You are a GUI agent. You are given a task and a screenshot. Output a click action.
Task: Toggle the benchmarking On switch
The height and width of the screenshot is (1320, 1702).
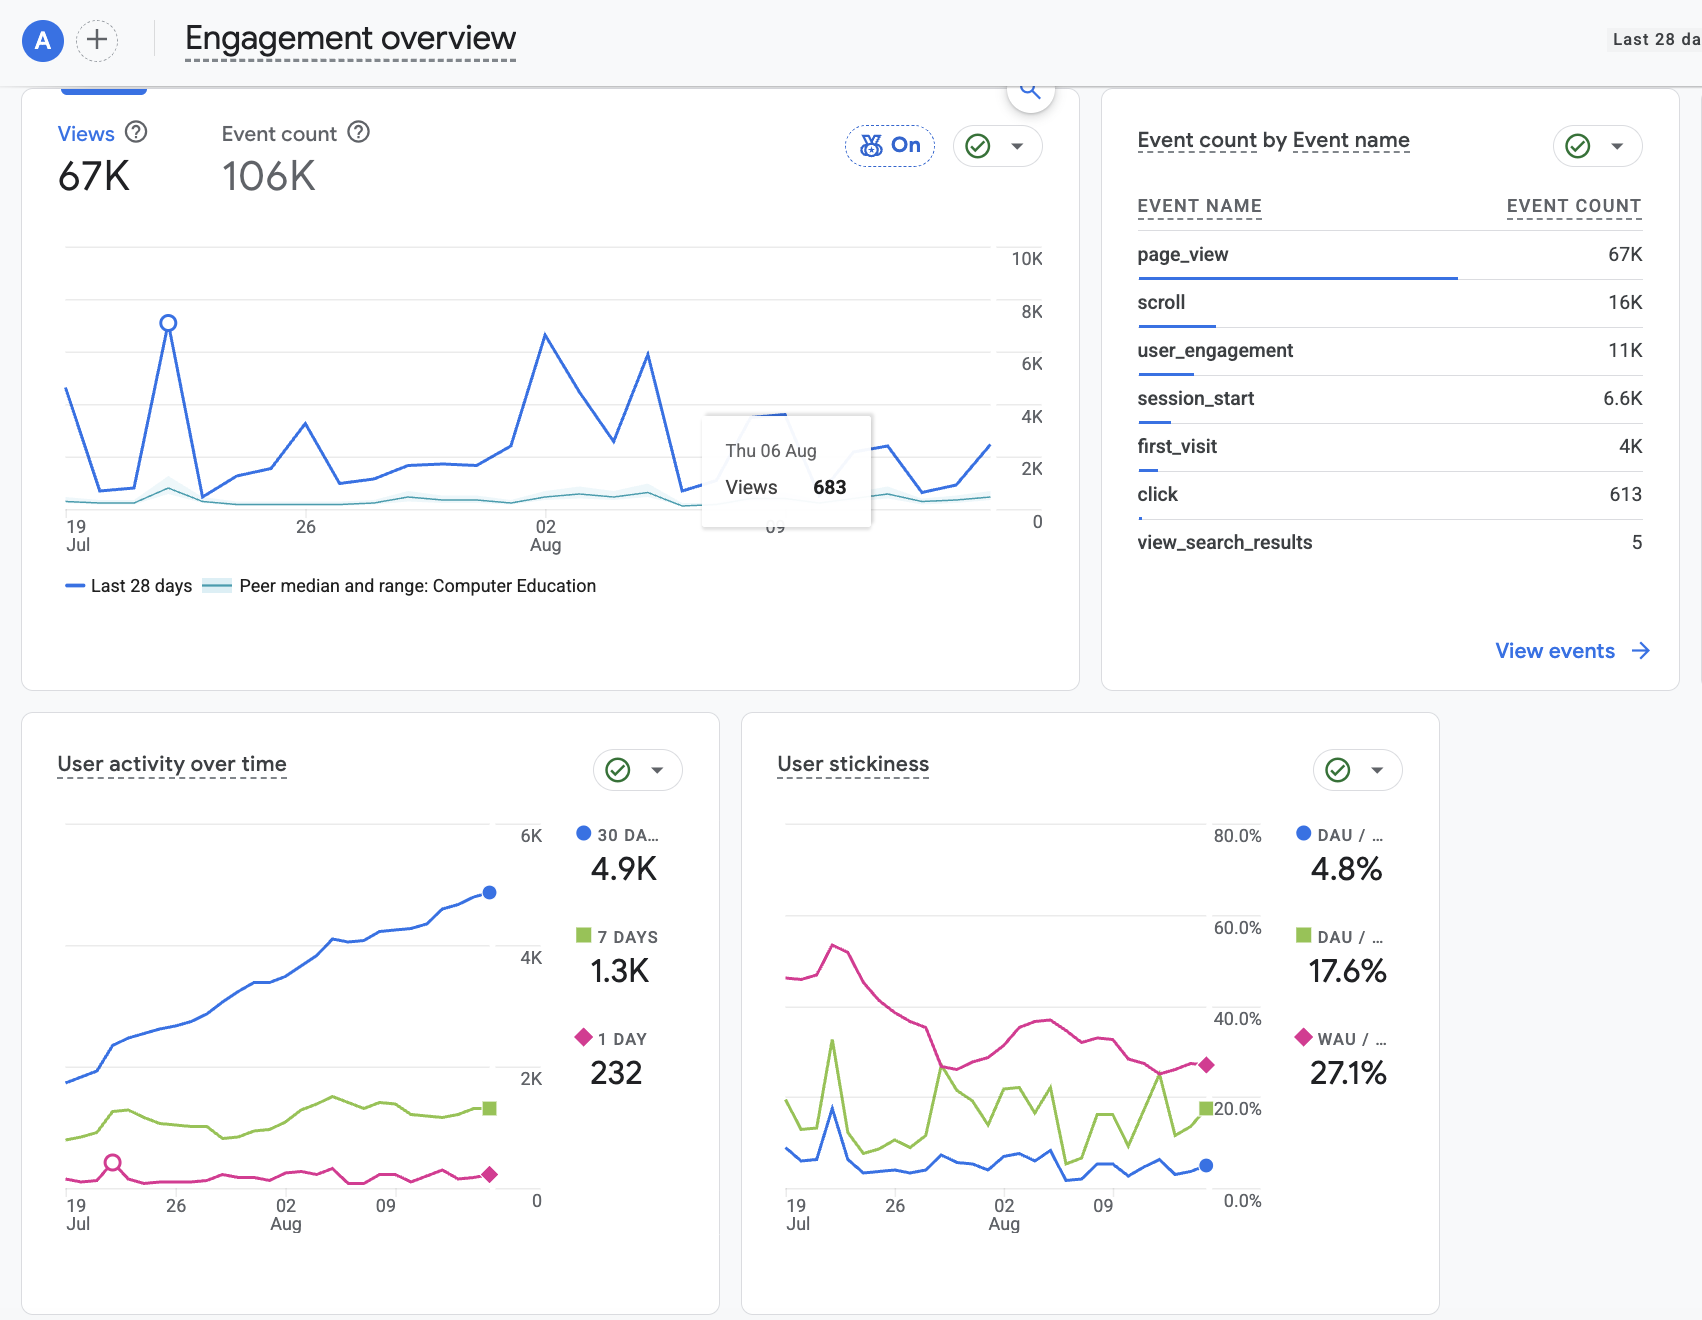point(890,146)
